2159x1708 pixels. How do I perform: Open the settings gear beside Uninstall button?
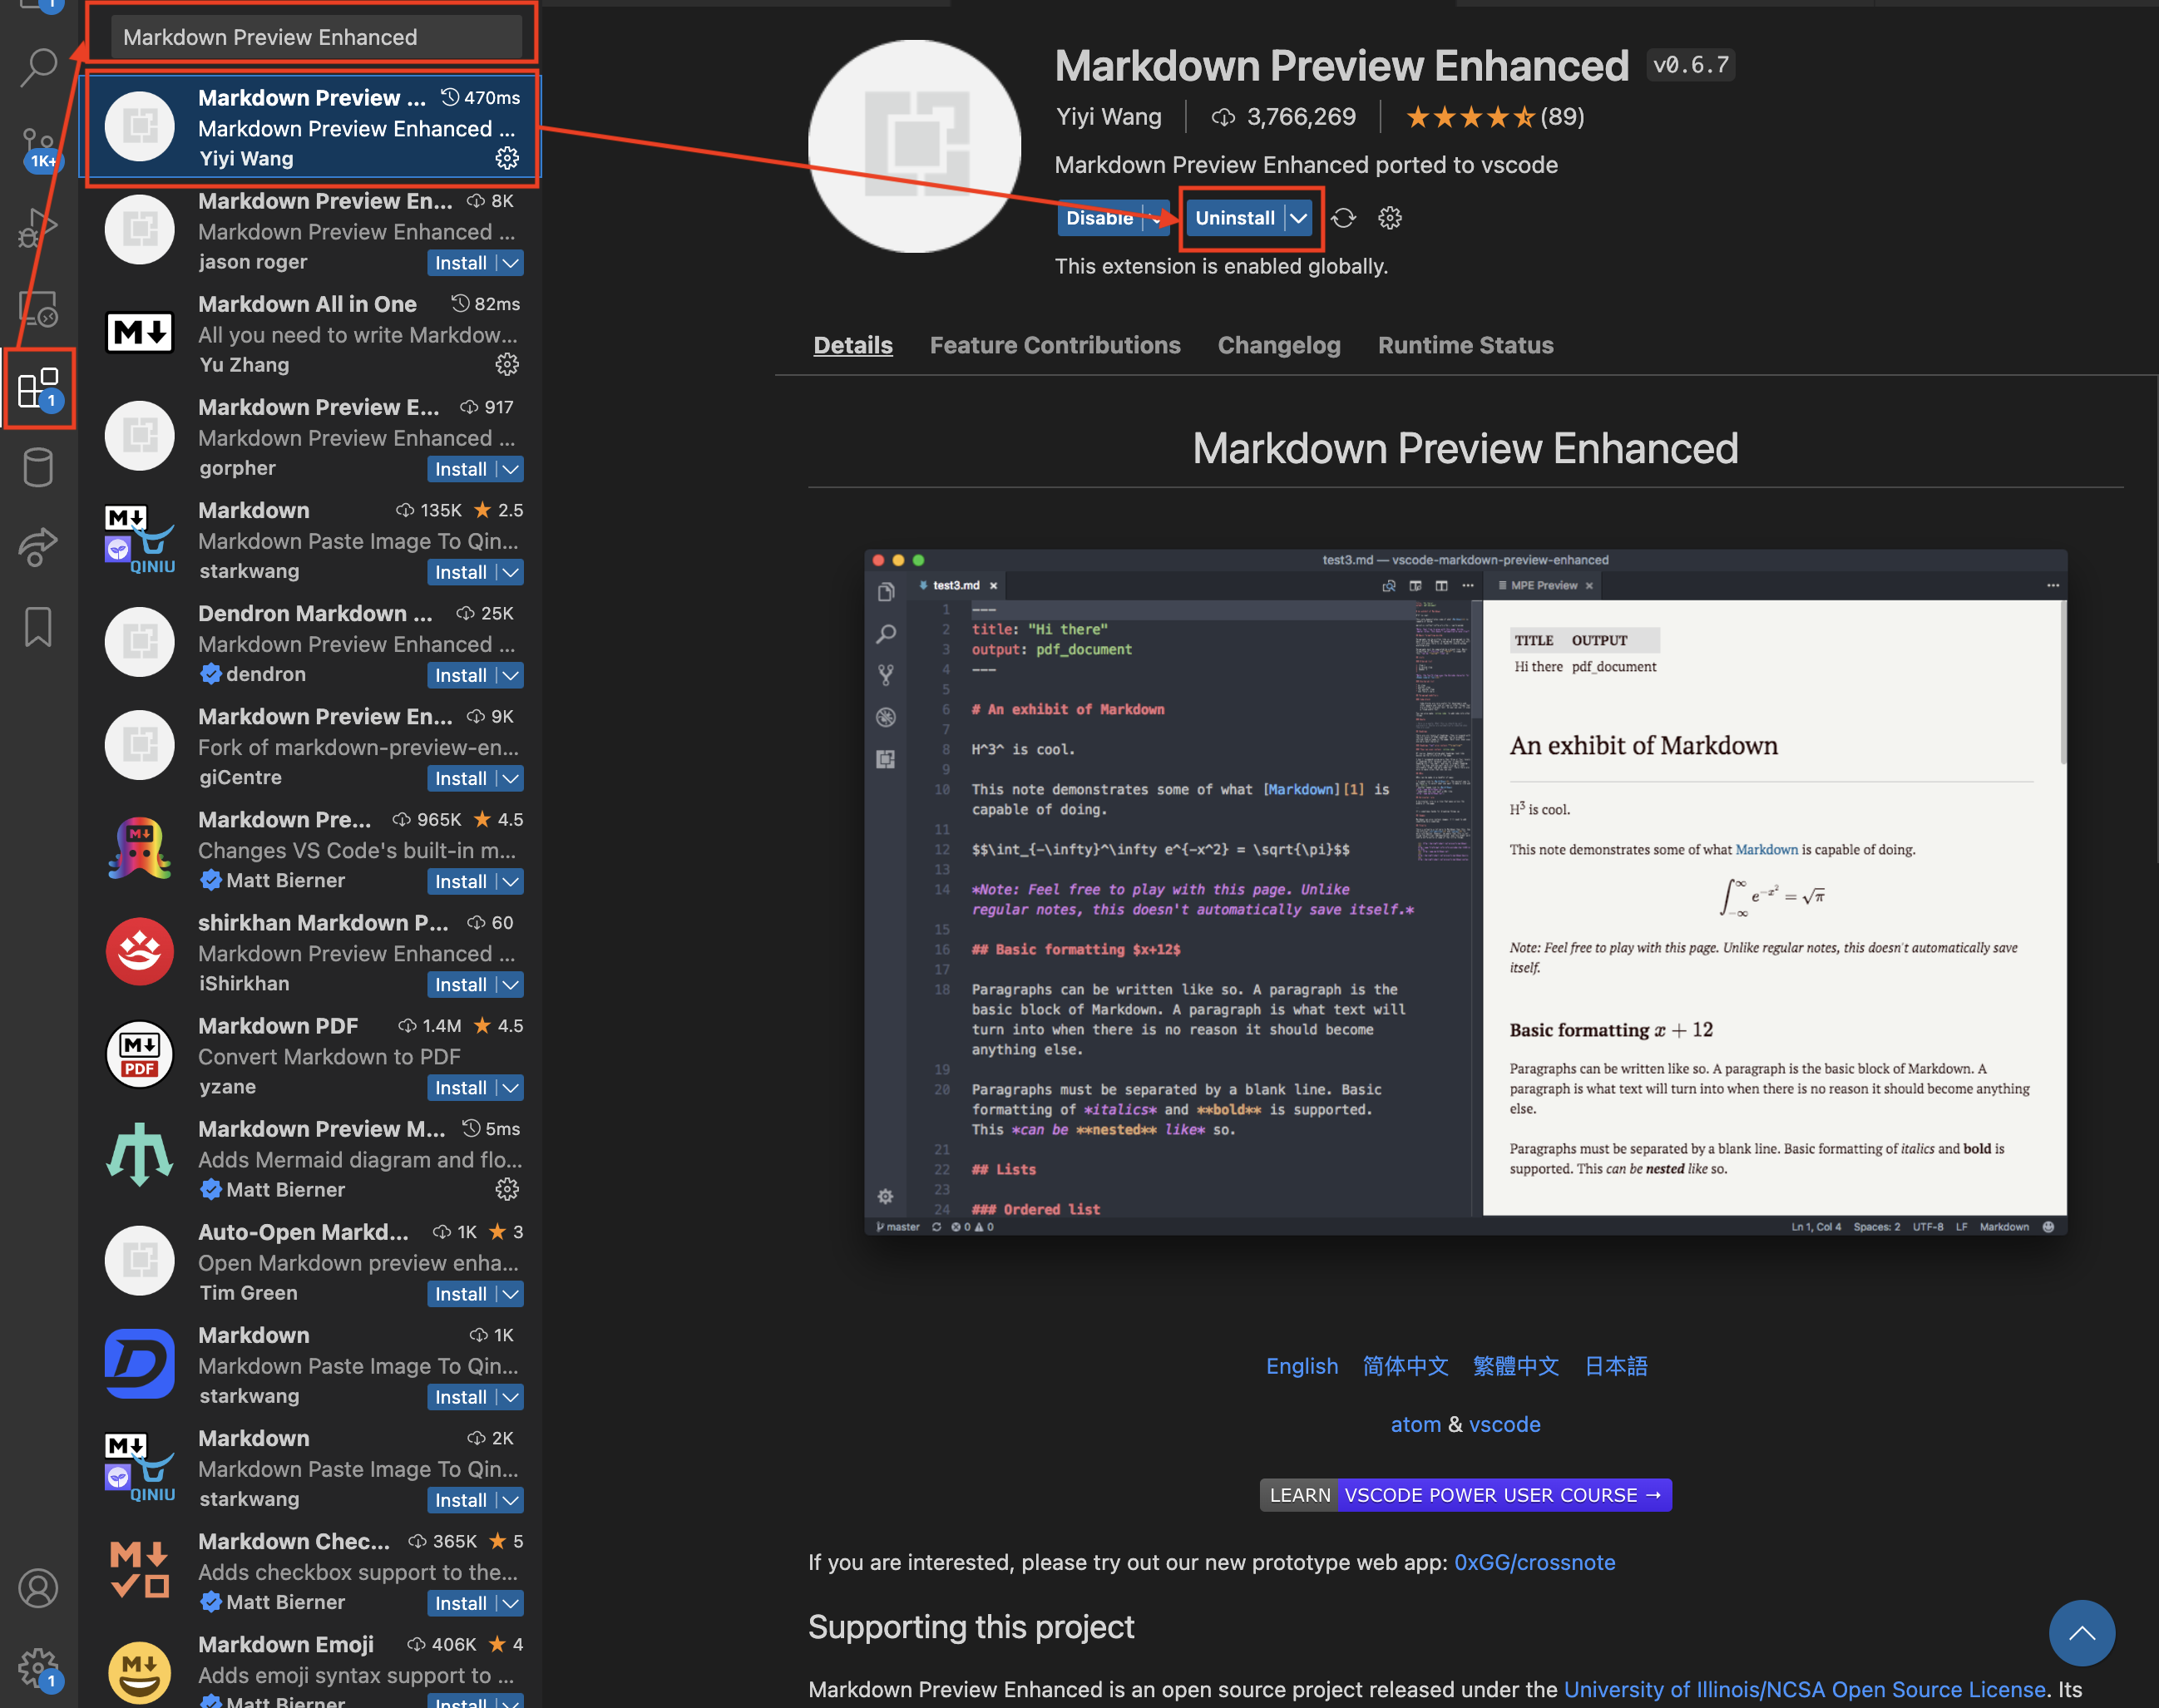pyautogui.click(x=1390, y=218)
